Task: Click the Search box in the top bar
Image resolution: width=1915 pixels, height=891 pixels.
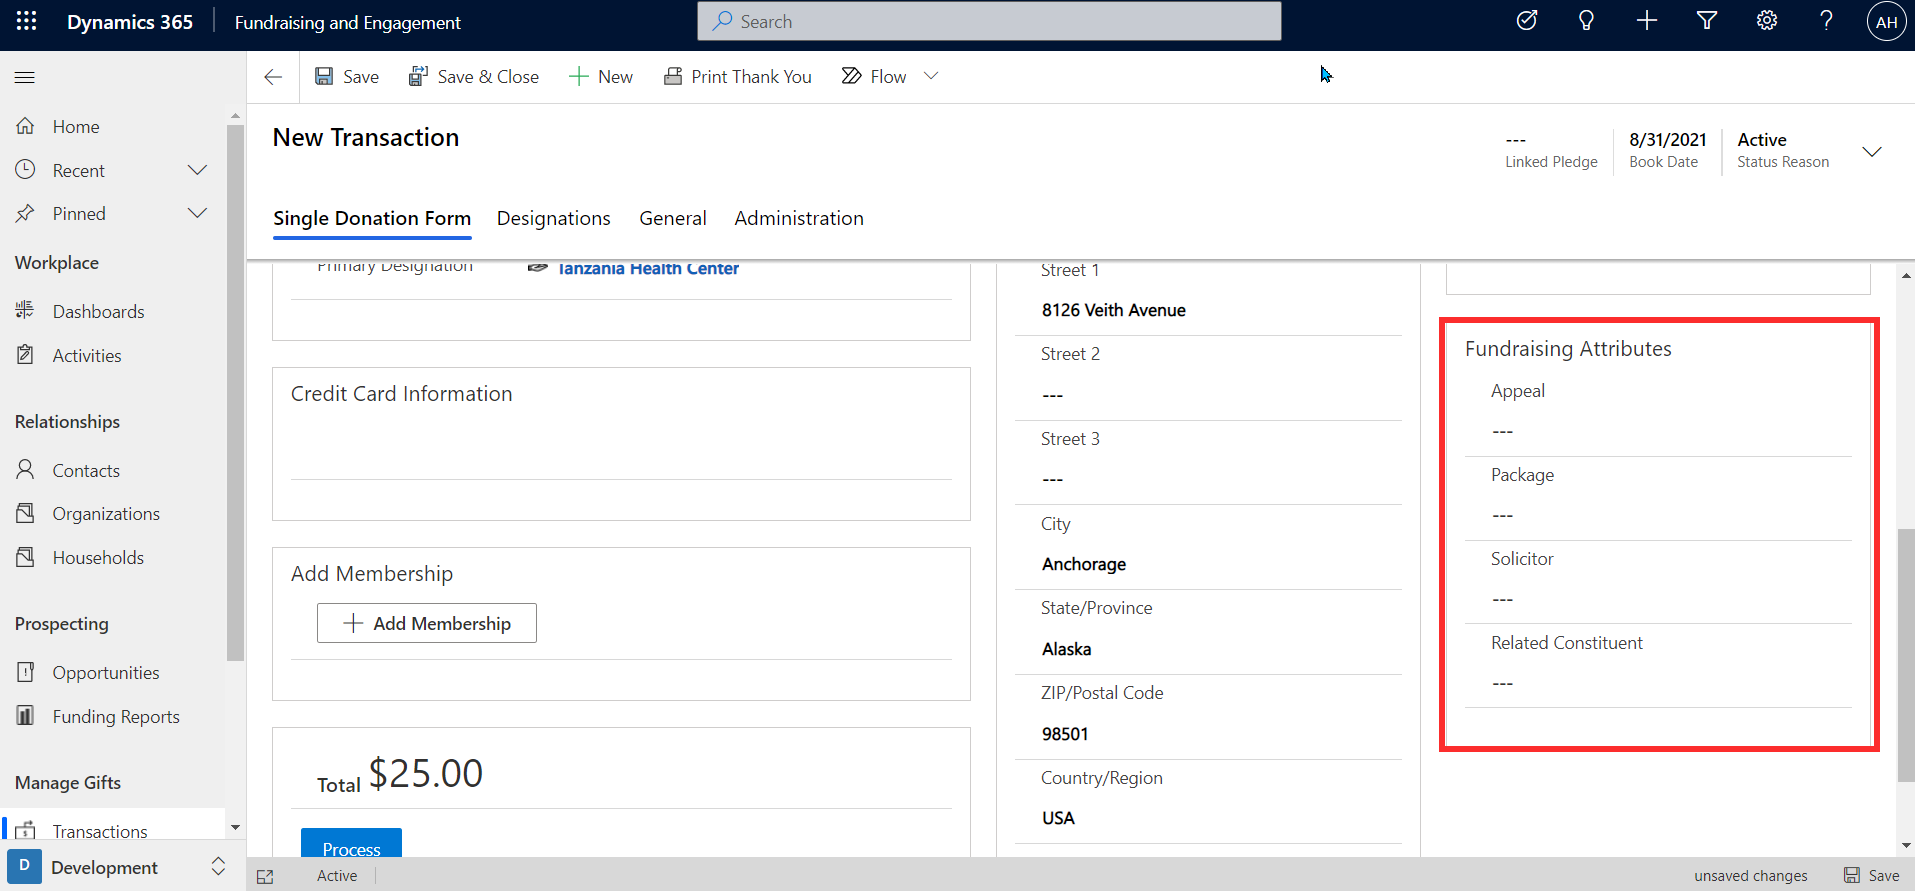Action: [989, 21]
